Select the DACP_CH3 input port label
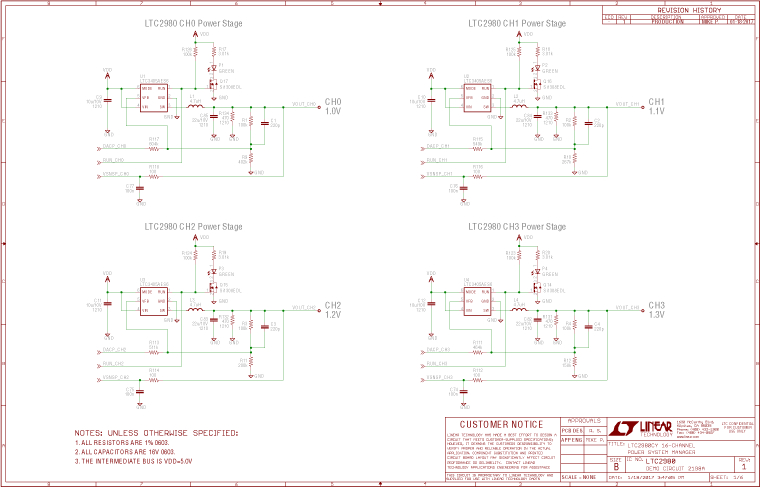 point(438,349)
